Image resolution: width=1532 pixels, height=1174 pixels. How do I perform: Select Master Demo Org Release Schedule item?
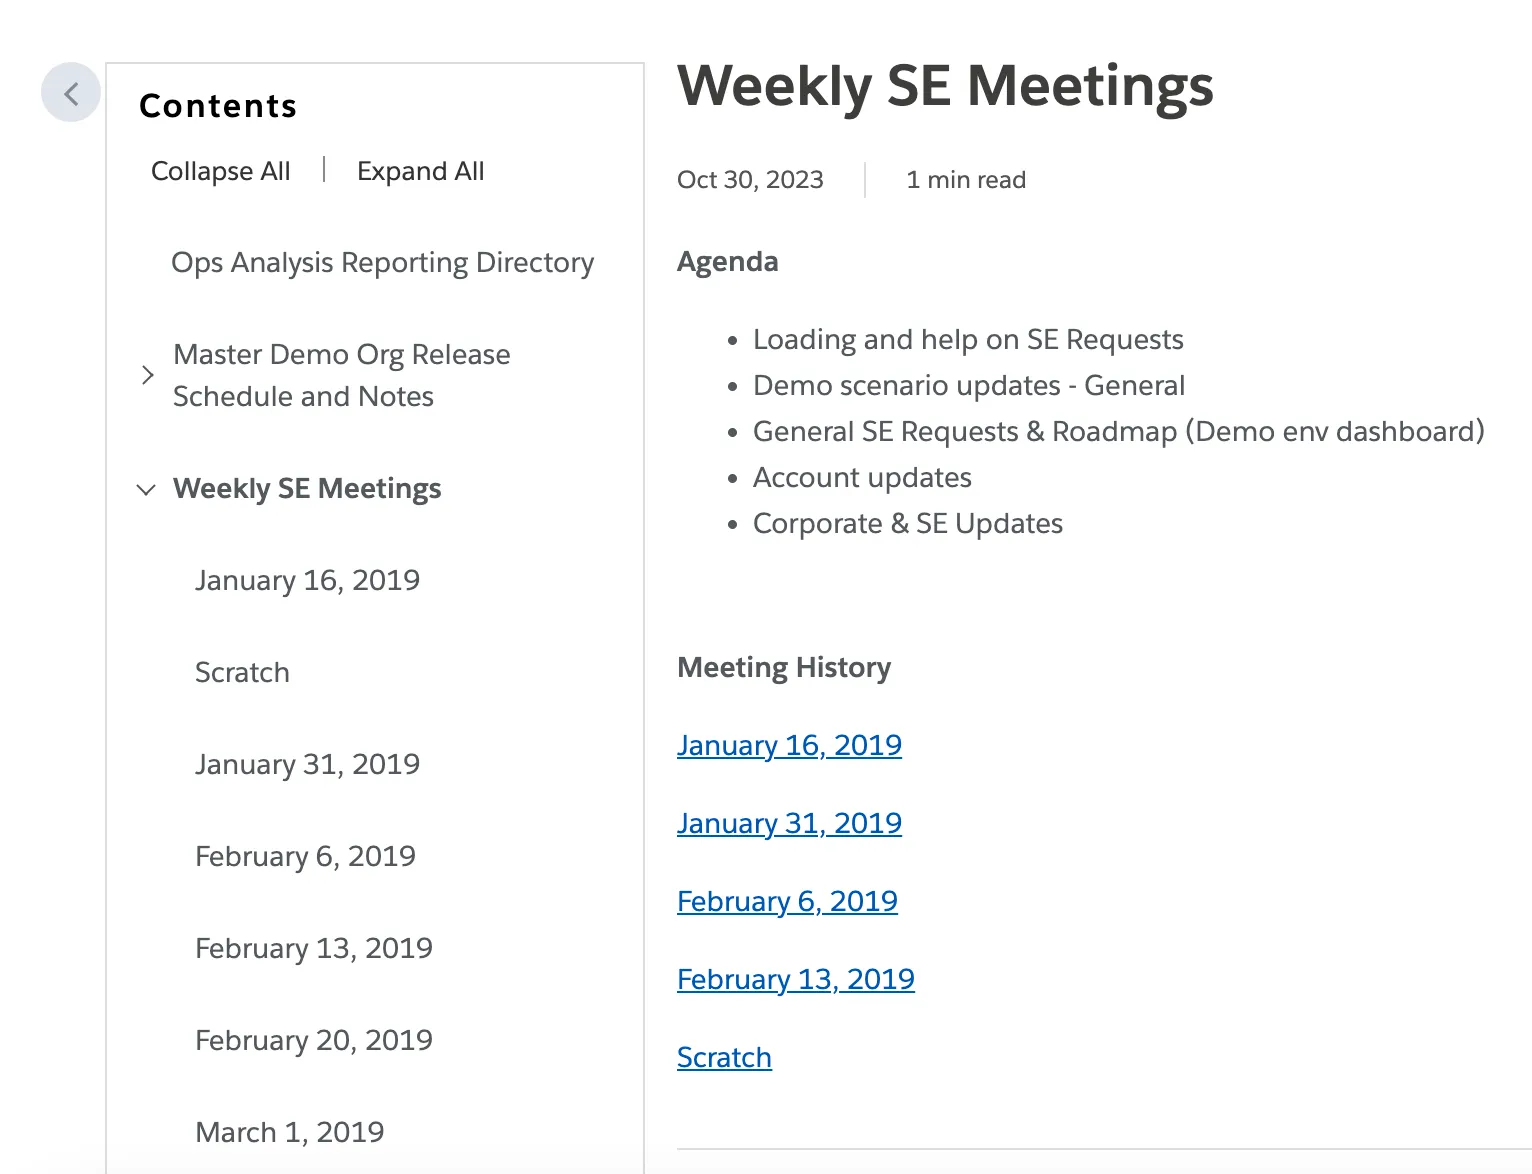click(341, 375)
